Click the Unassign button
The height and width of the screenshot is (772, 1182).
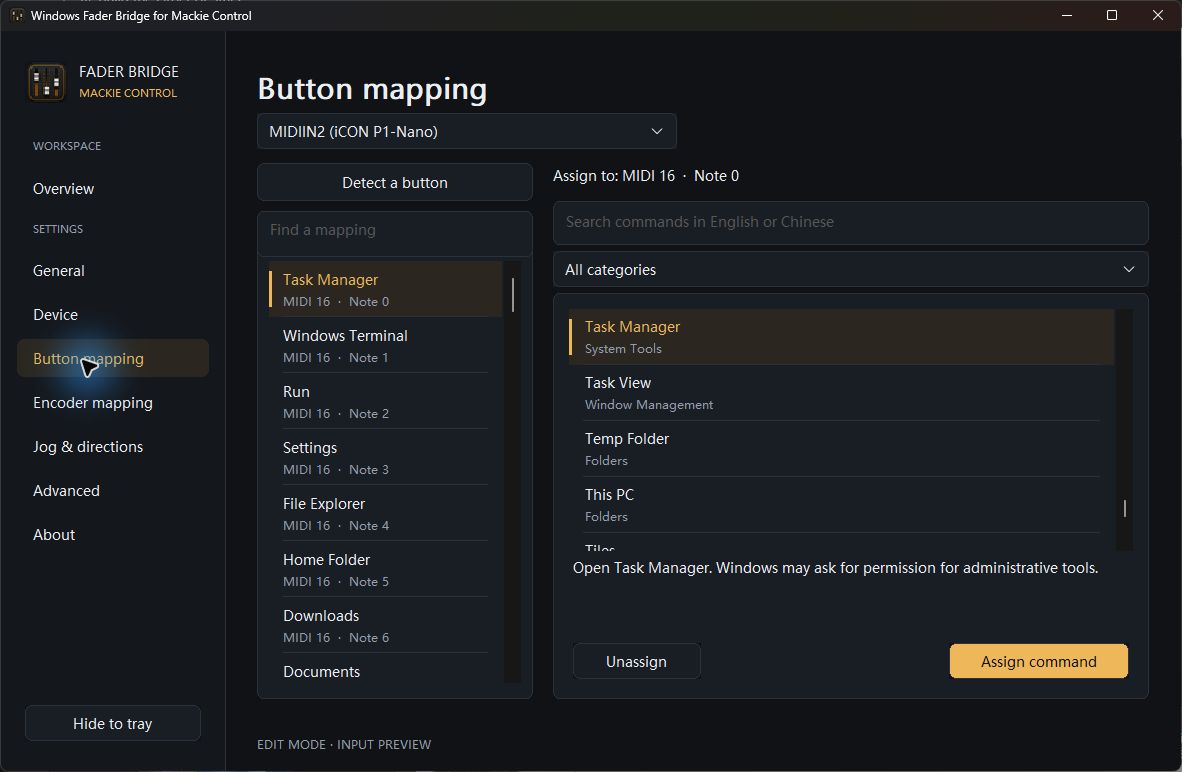click(636, 661)
